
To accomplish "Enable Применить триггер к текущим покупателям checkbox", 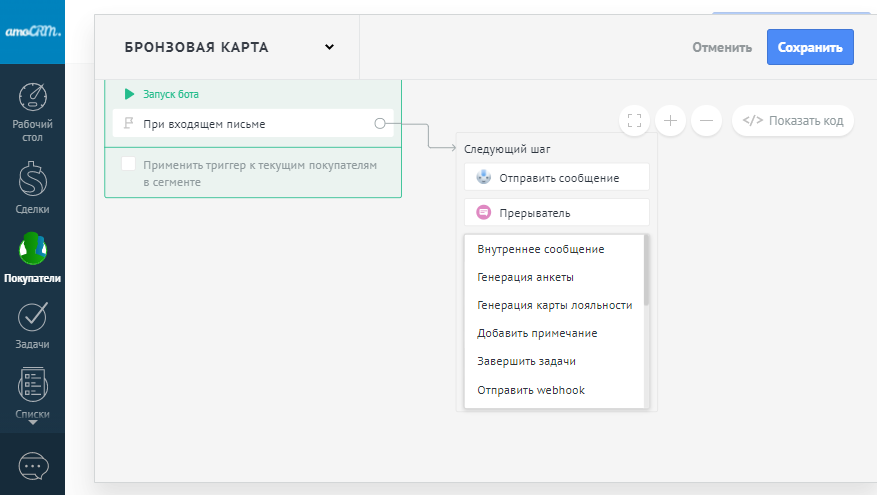I will (129, 165).
